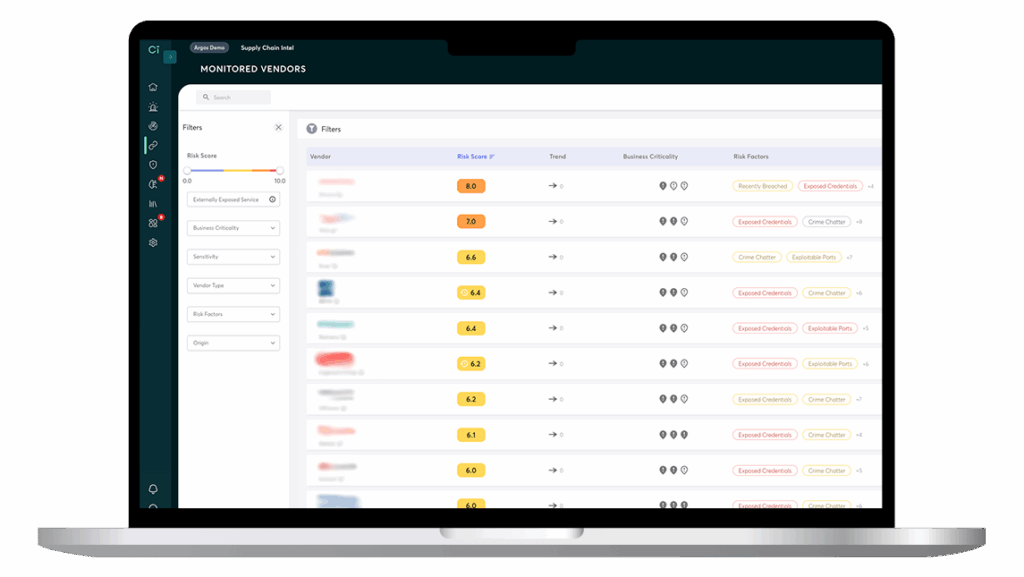
Task: Click the Risk Factors column header
Action: click(x=751, y=157)
